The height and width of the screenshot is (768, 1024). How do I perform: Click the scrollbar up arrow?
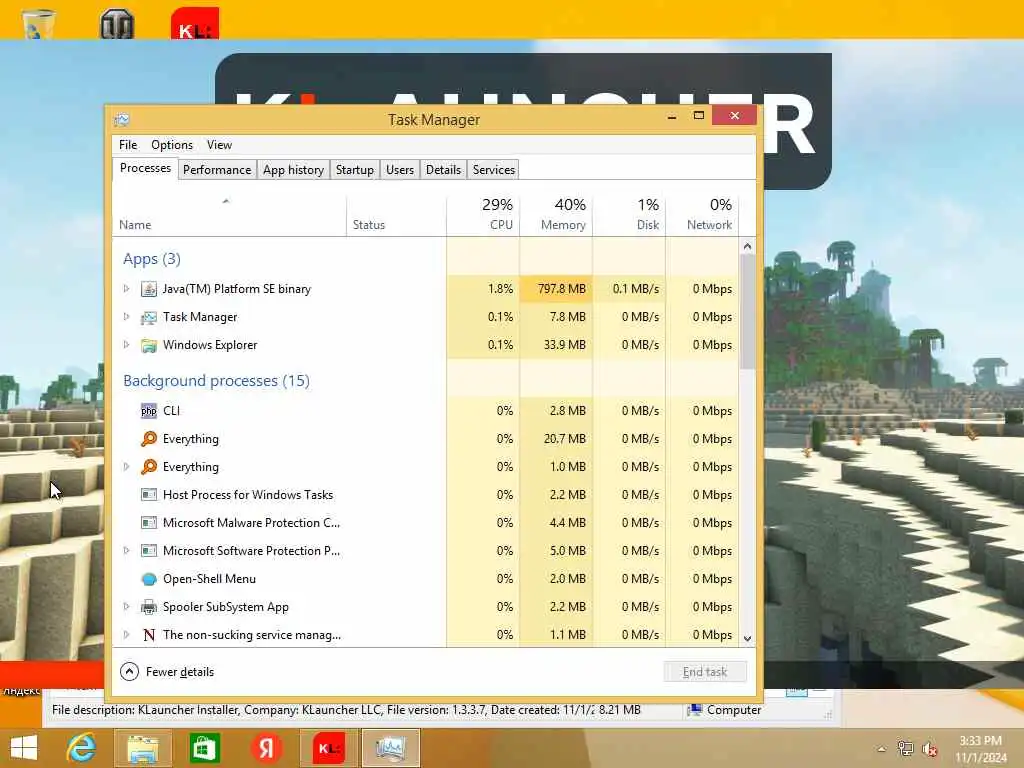click(x=748, y=246)
